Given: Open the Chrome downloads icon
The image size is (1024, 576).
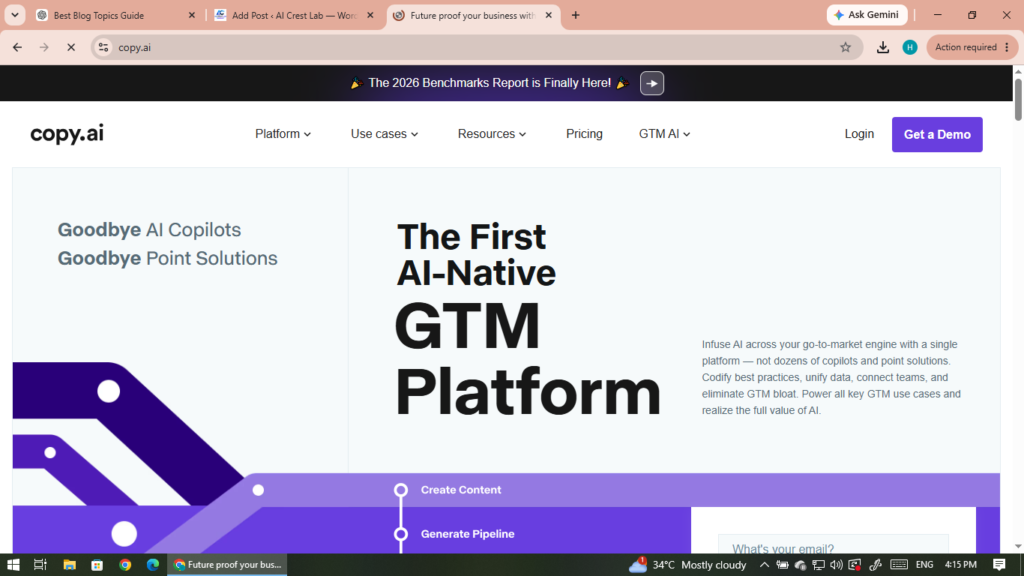Looking at the screenshot, I should point(882,47).
